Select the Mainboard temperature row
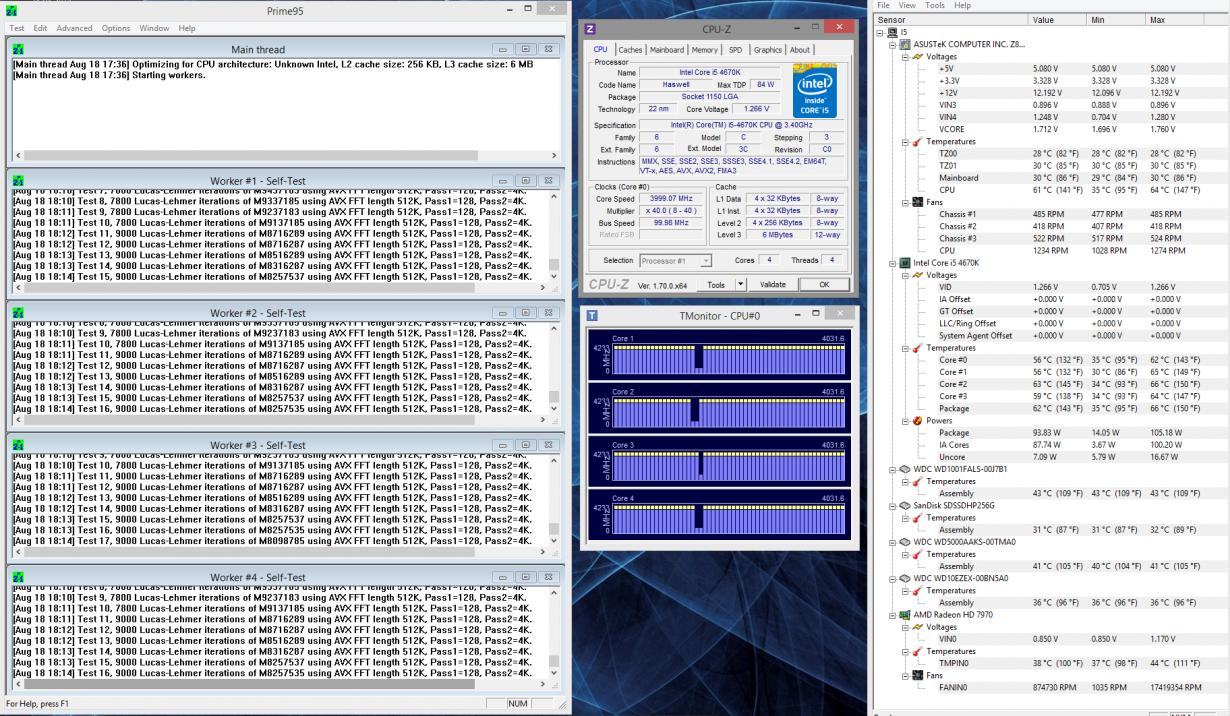 pyautogui.click(x=1052, y=177)
